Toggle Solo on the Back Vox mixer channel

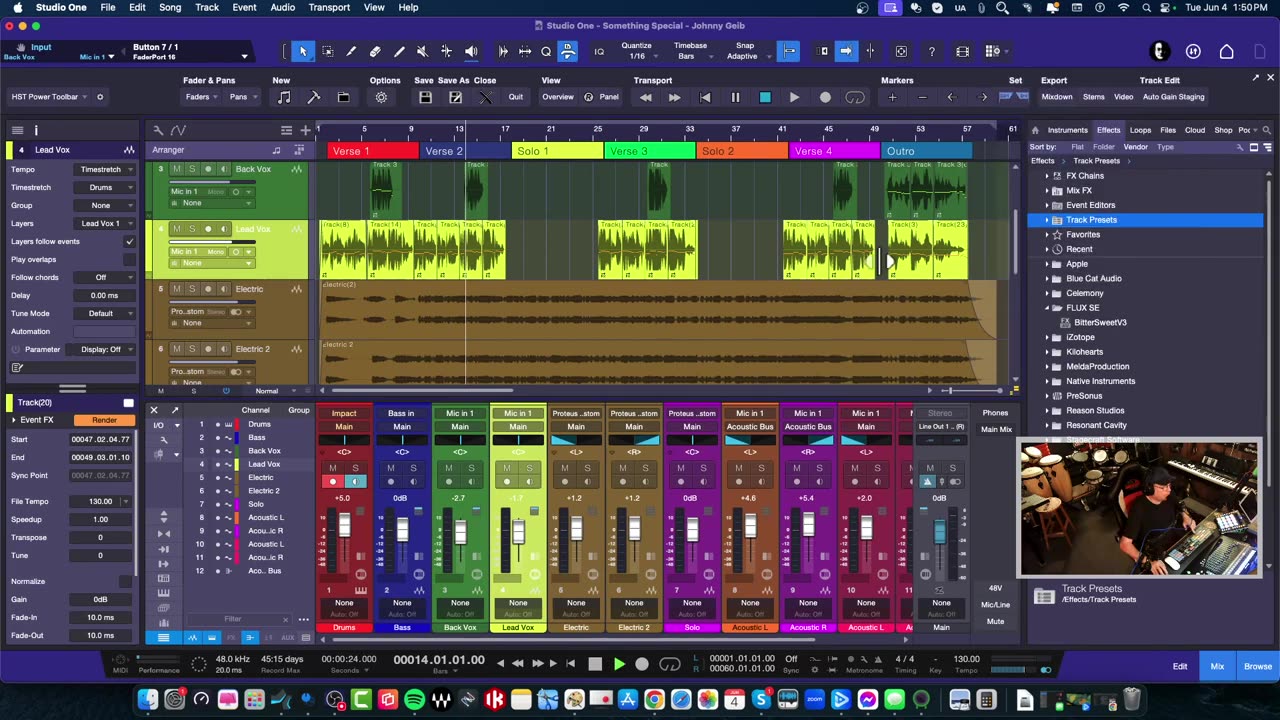(472, 468)
